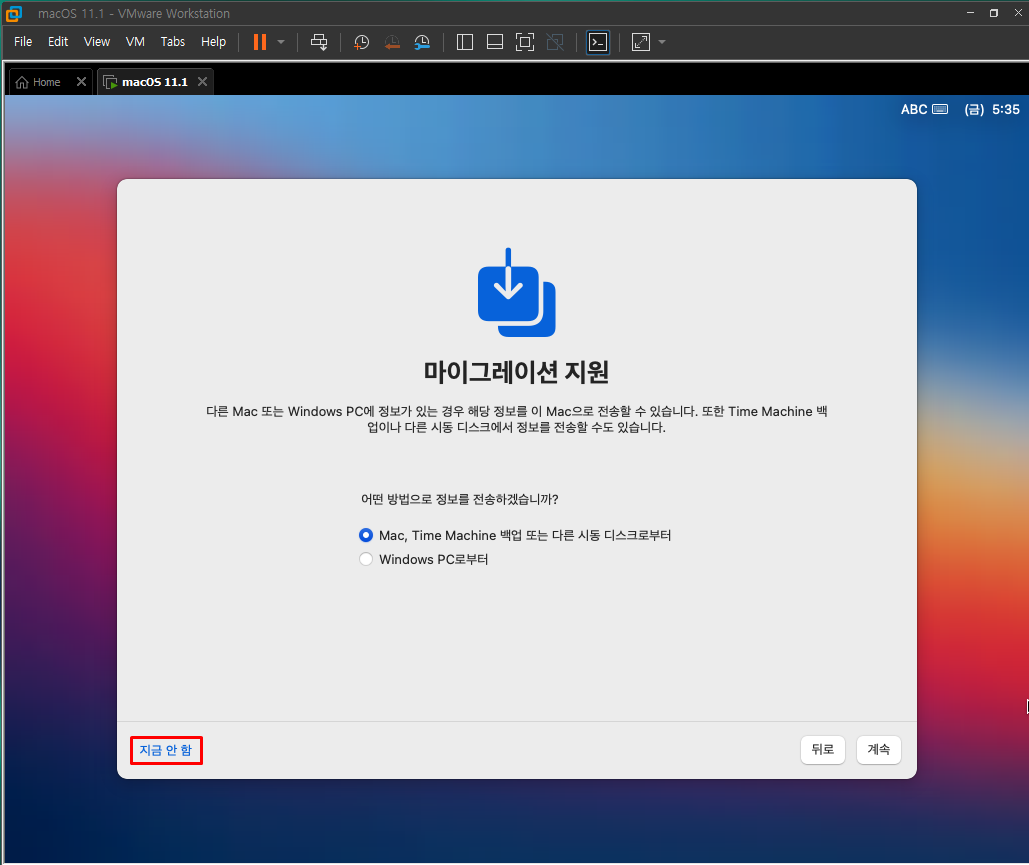Open the VM menu
Screen dimensions: 1029x865
click(x=135, y=41)
